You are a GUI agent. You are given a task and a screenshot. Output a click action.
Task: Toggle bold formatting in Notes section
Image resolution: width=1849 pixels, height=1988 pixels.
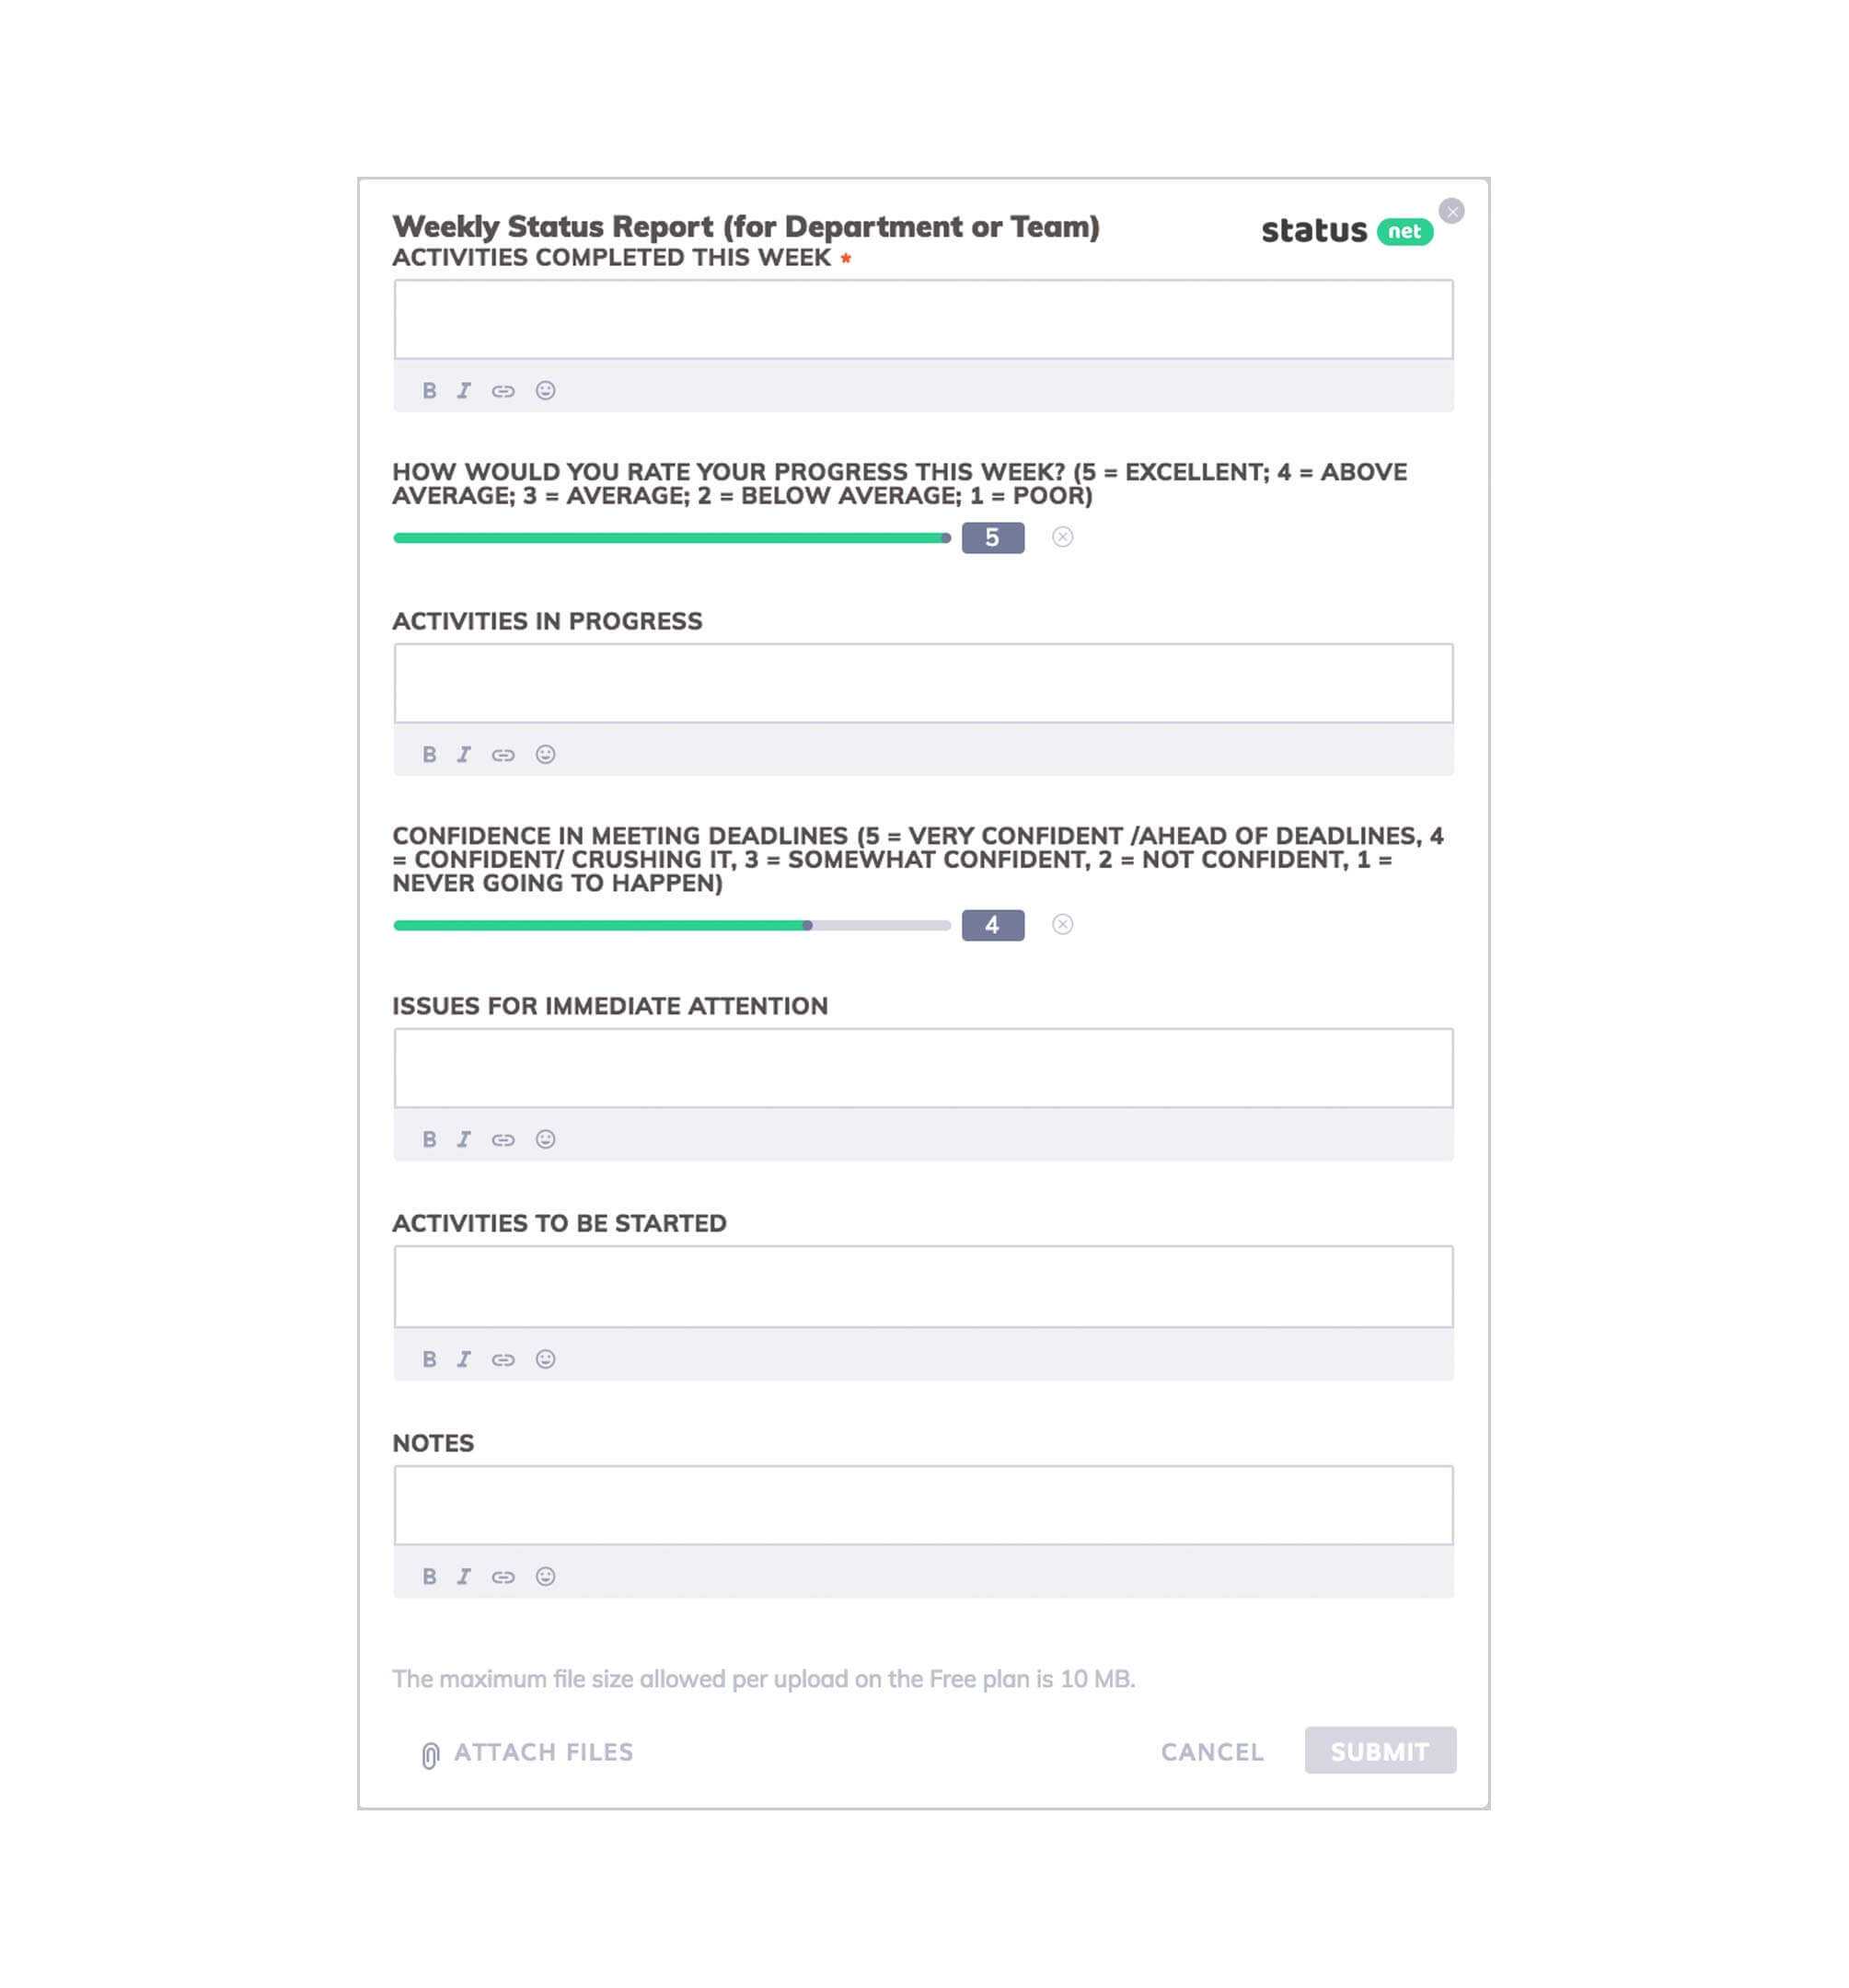point(431,1575)
